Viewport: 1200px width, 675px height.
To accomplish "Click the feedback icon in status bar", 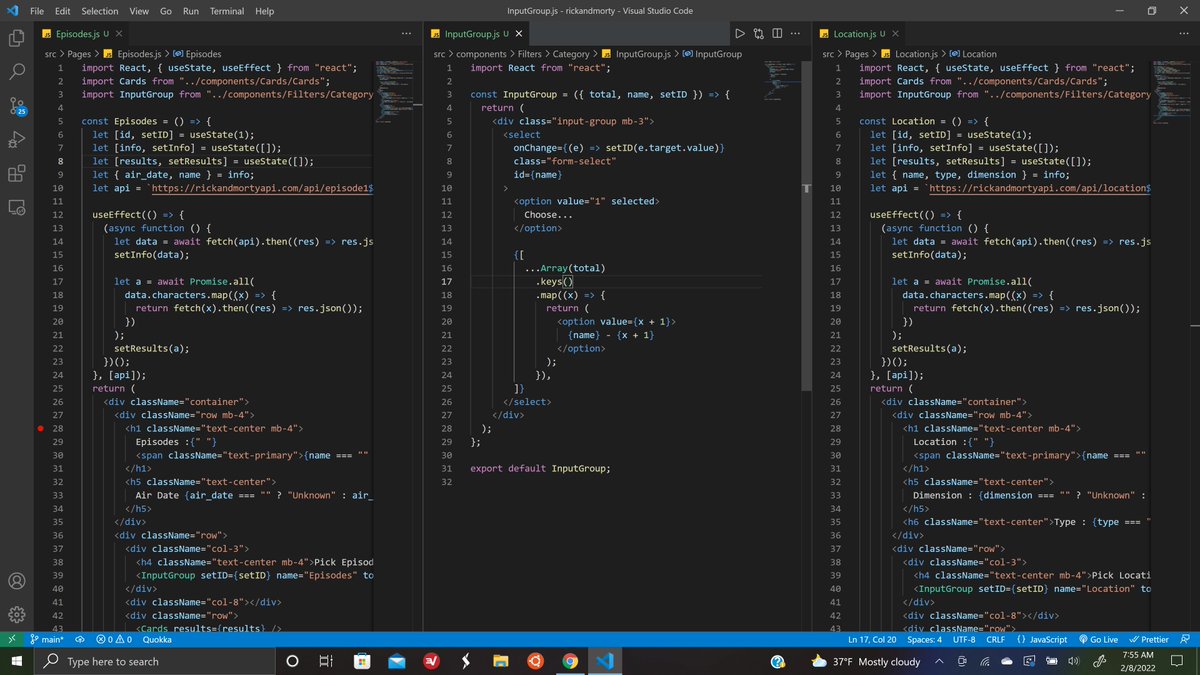I will coord(1185,639).
